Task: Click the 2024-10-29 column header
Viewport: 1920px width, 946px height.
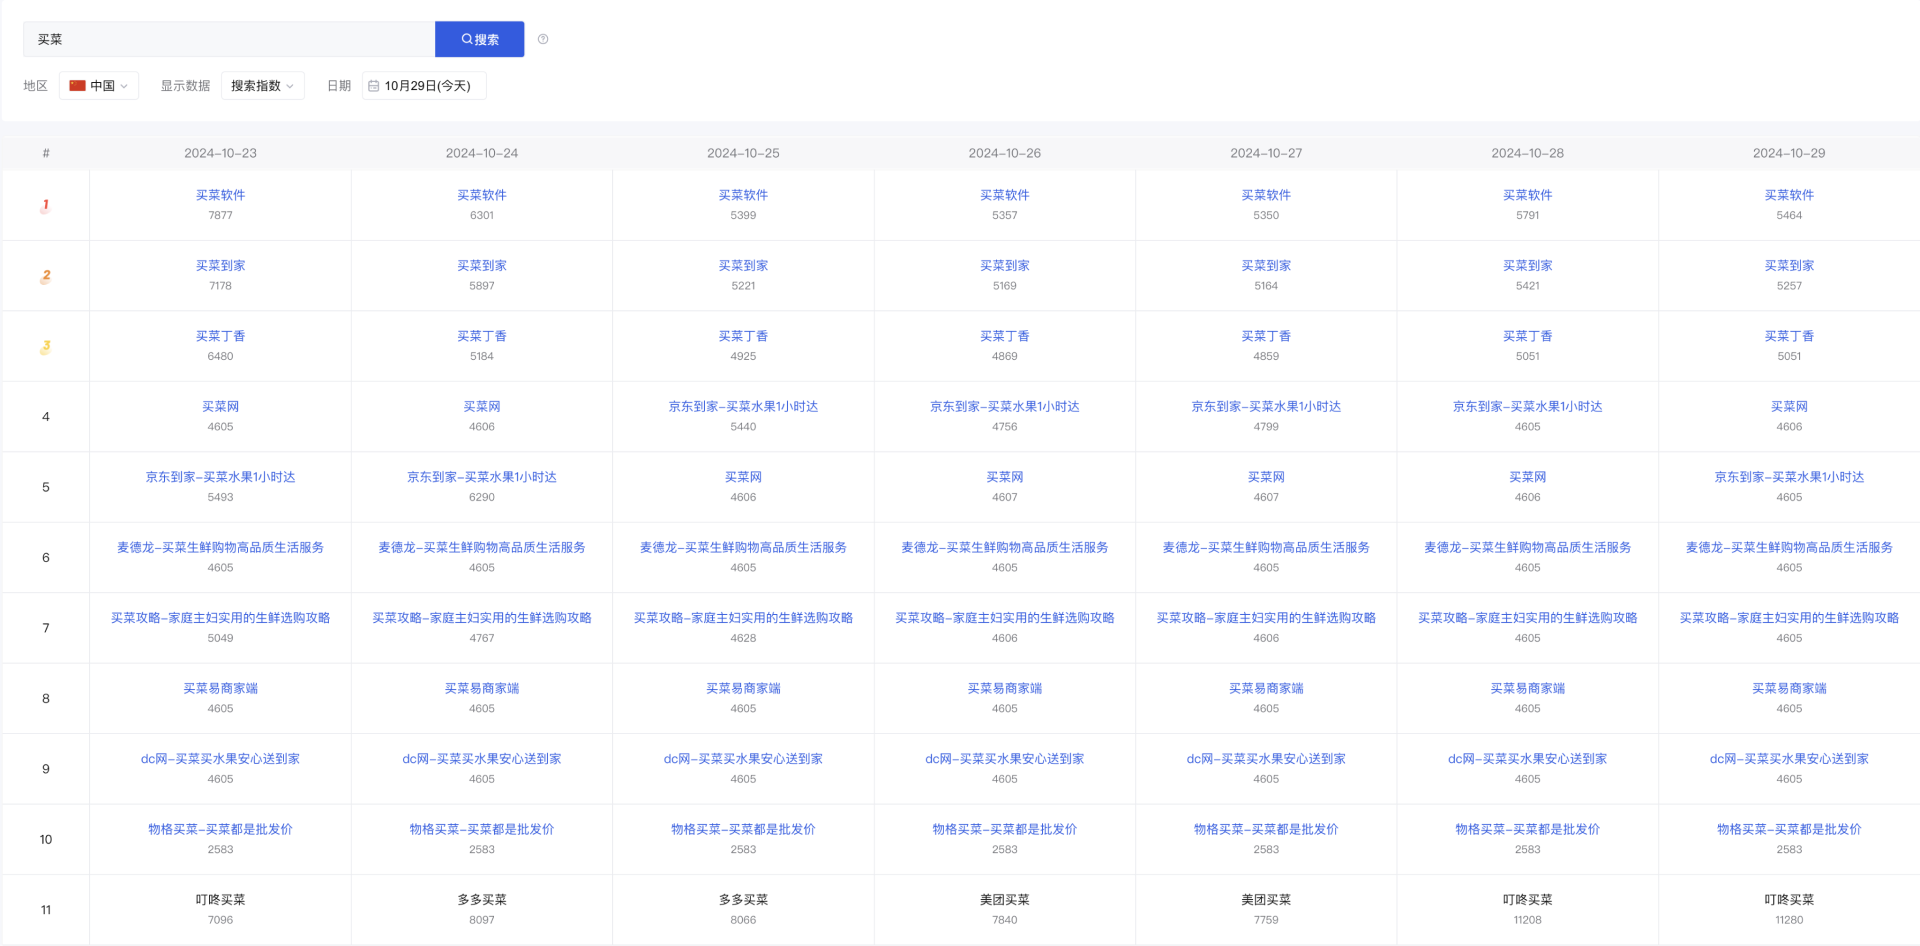Action: click(1789, 153)
